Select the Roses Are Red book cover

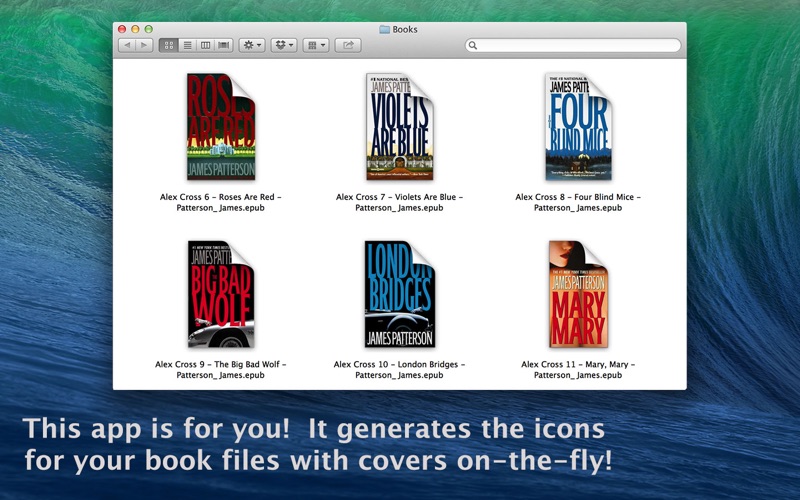point(221,127)
